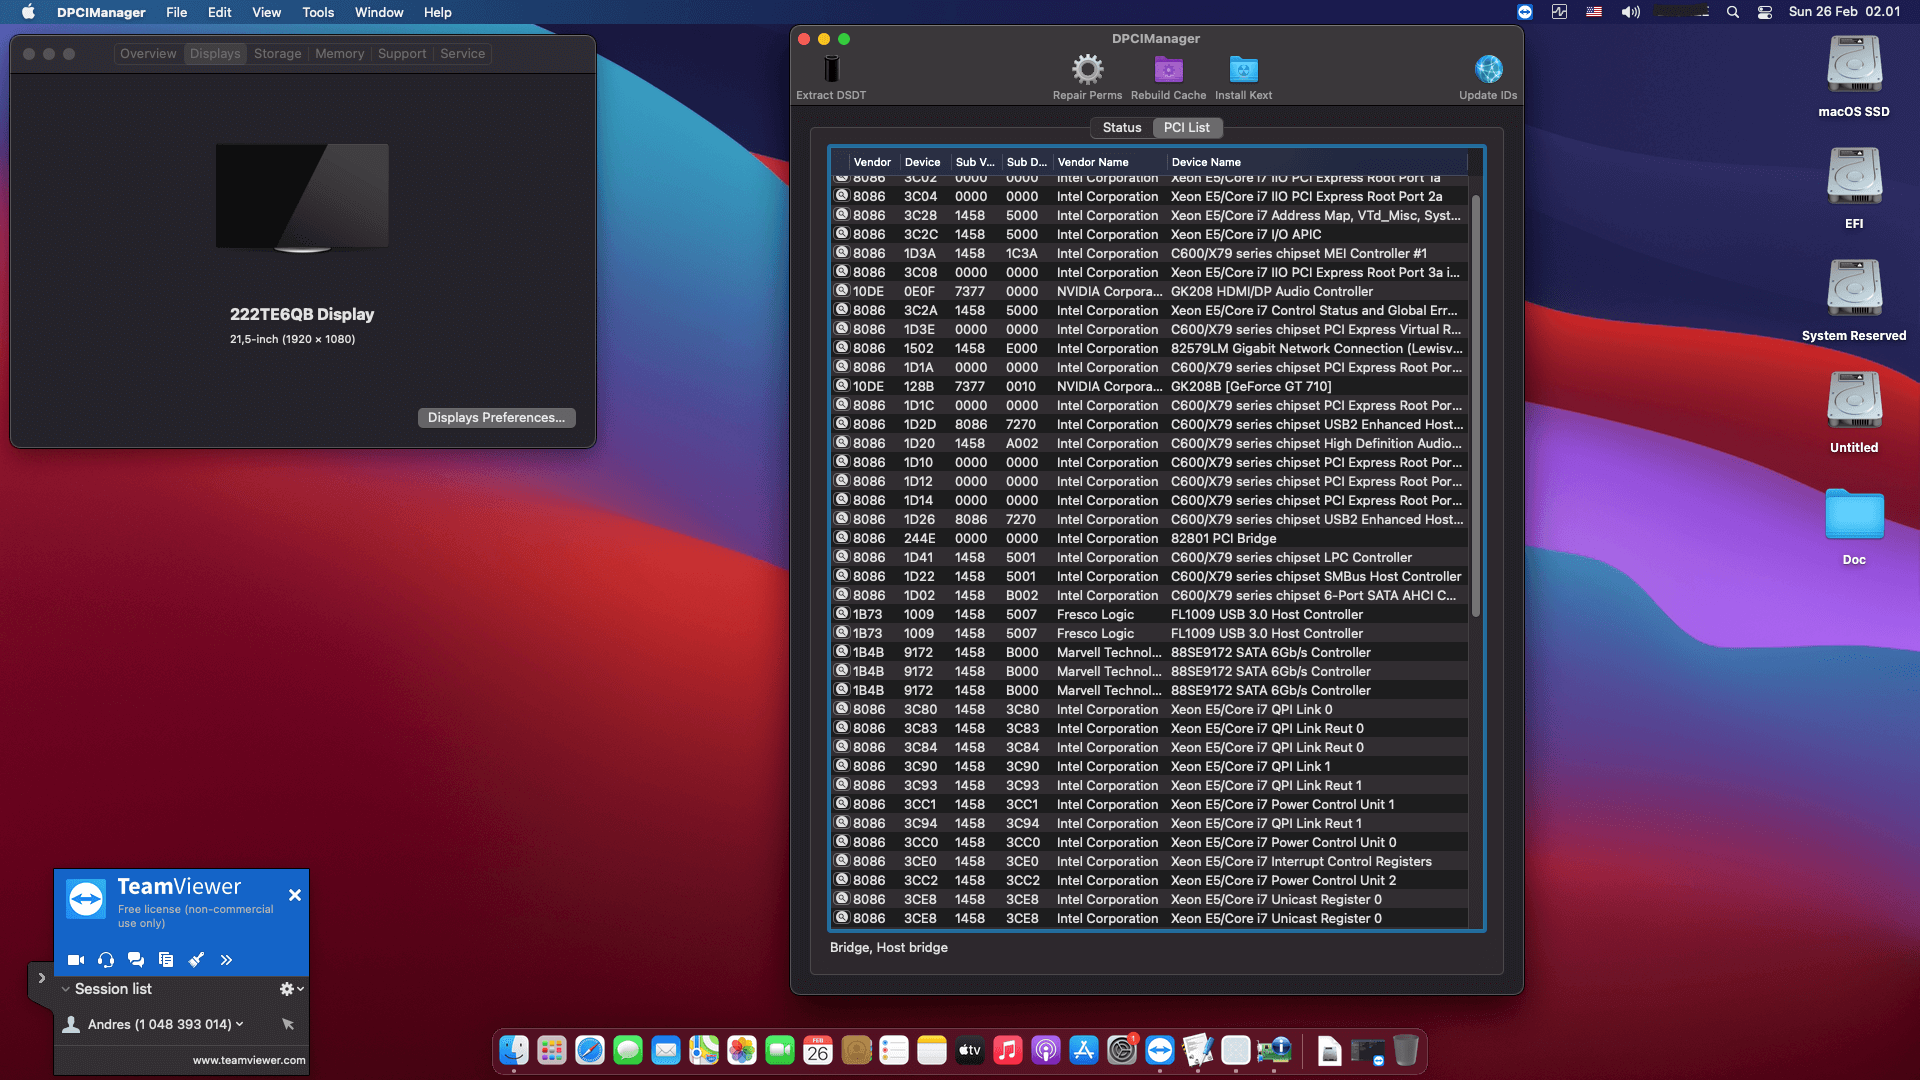Click the Rebuild Cache icon
The image size is (1920, 1080).
[1167, 70]
